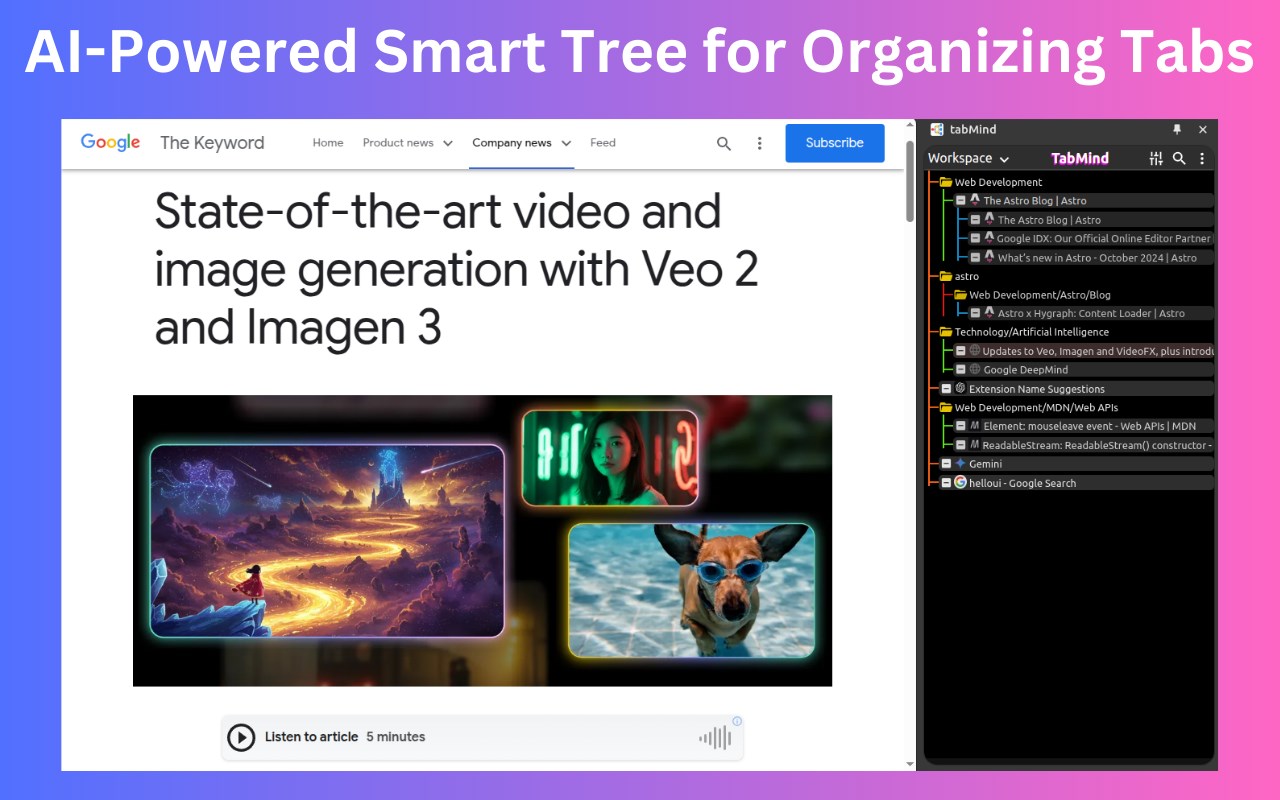This screenshot has width=1280, height=800.
Task: Collapse the Astro x Hygraph minus box
Action: (975, 313)
